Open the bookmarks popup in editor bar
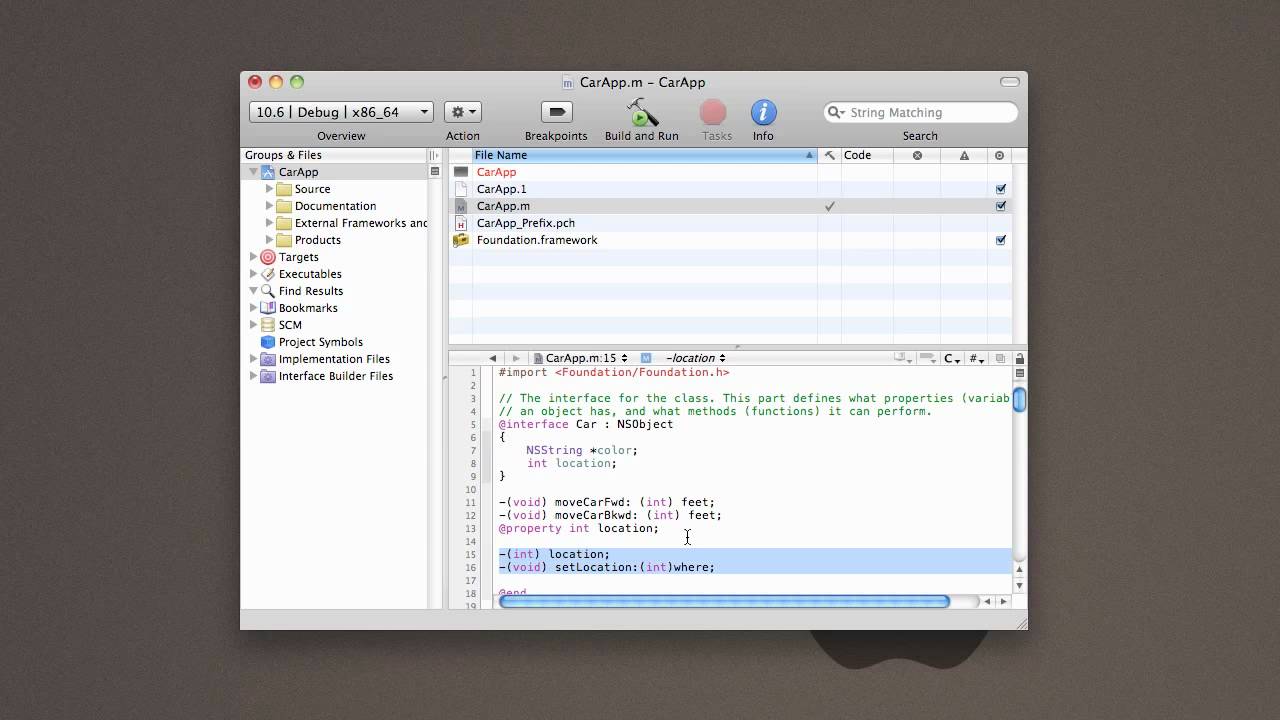Screen dimensions: 1280x720 (x=903, y=358)
